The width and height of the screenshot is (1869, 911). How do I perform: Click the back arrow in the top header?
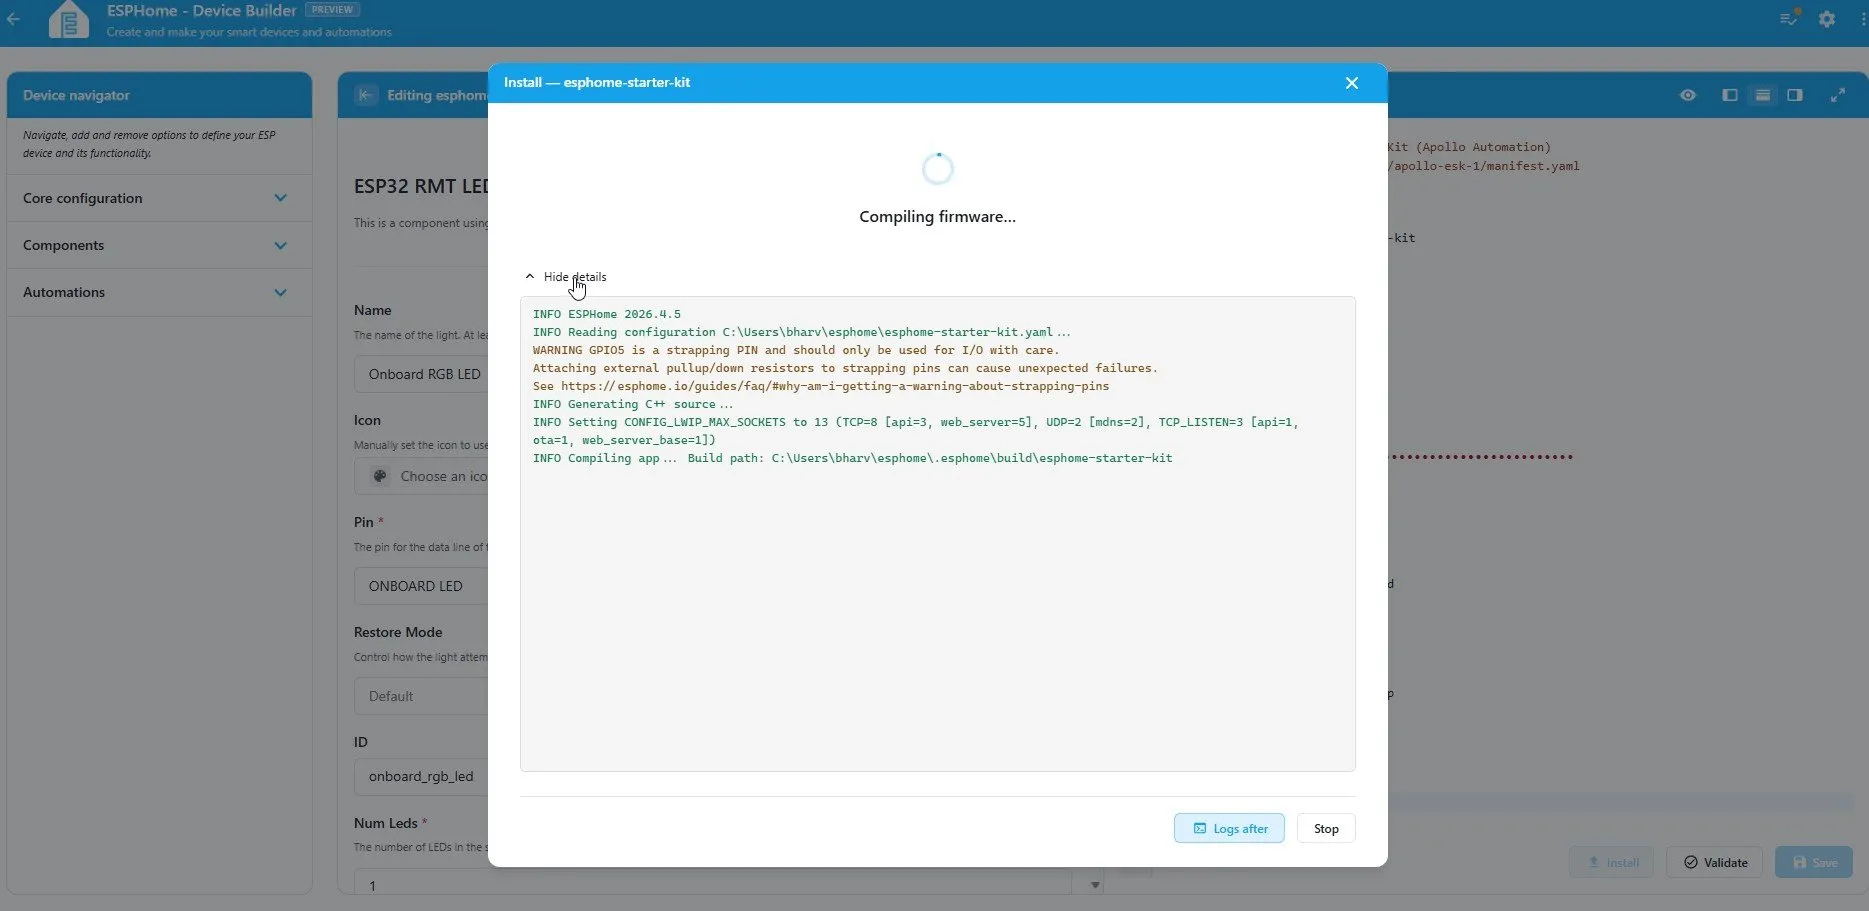(13, 19)
